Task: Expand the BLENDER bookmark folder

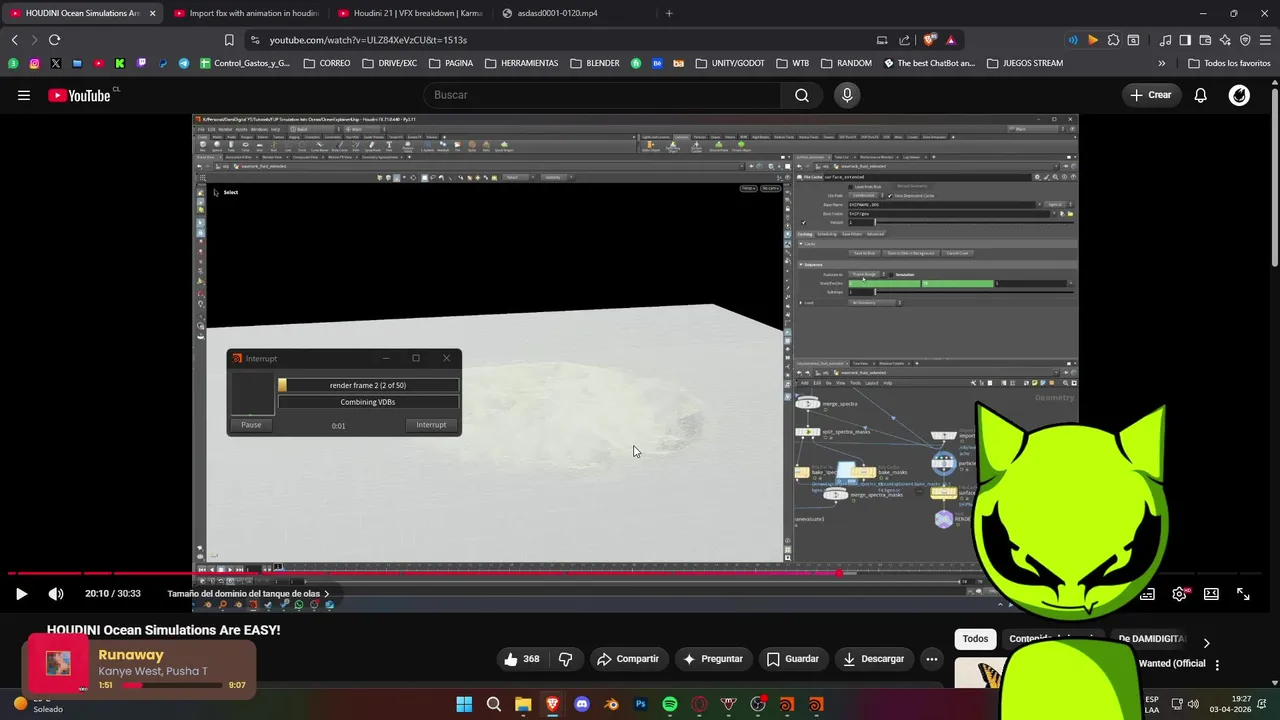Action: tap(595, 63)
